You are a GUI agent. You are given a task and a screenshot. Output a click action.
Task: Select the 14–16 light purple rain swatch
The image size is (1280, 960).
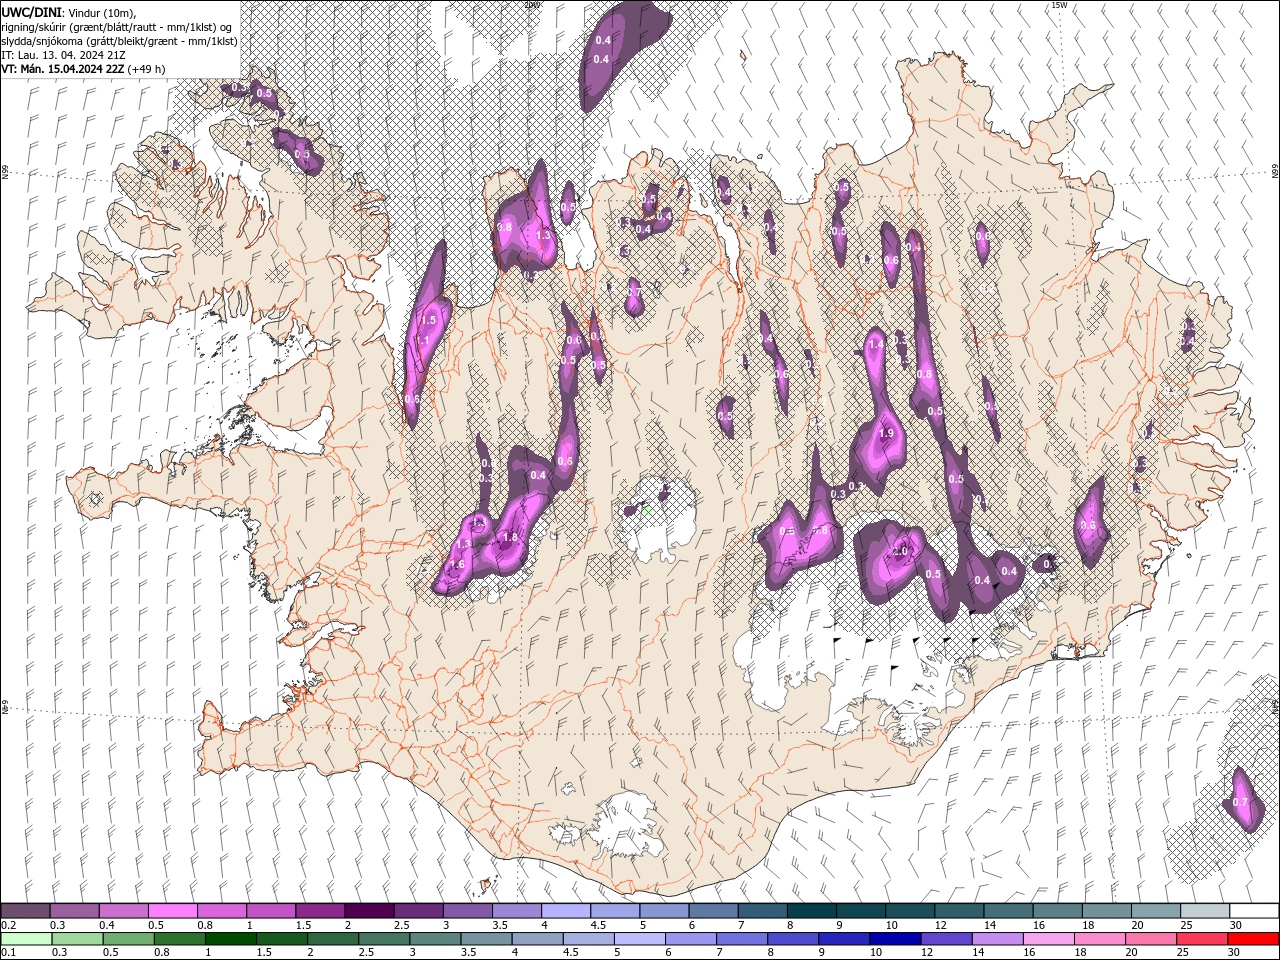999,939
